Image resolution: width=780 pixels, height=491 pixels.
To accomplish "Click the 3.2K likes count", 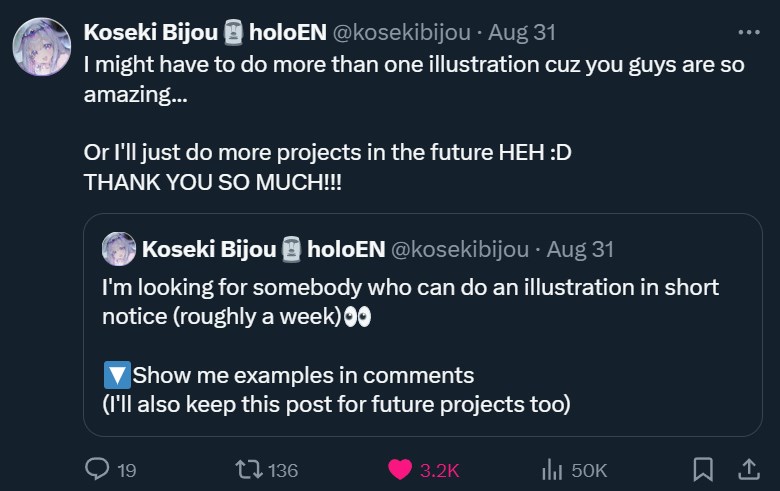I will click(x=439, y=470).
